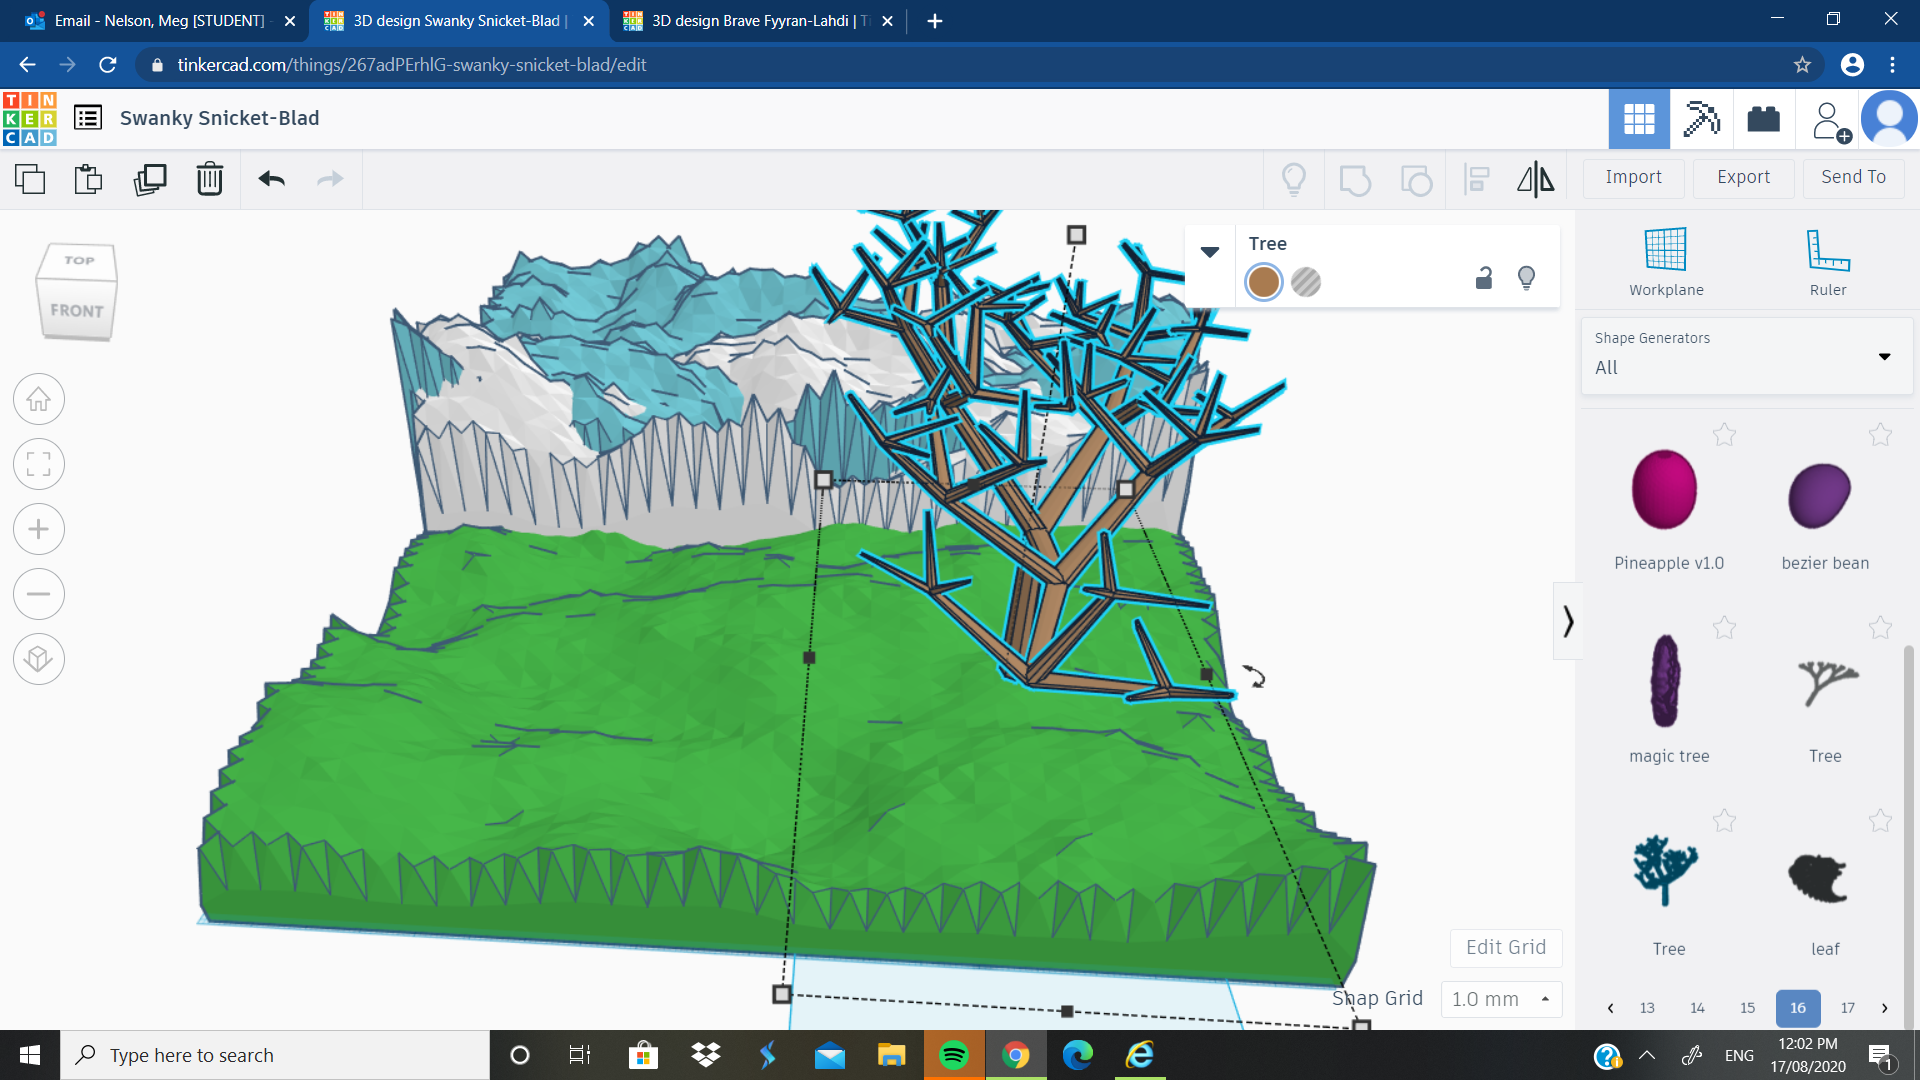The width and height of the screenshot is (1920, 1080).
Task: Collapse the Tree inspector panel arrow
Action: [x=1209, y=251]
